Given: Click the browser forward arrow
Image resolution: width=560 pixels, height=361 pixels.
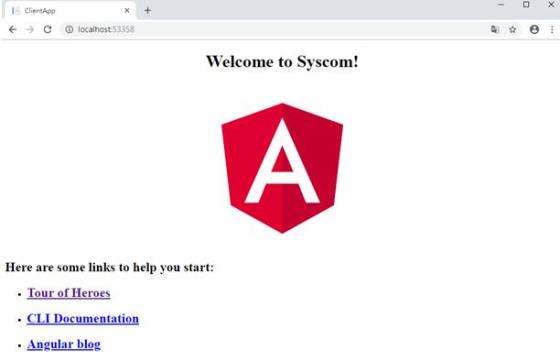Looking at the screenshot, I should (30, 29).
